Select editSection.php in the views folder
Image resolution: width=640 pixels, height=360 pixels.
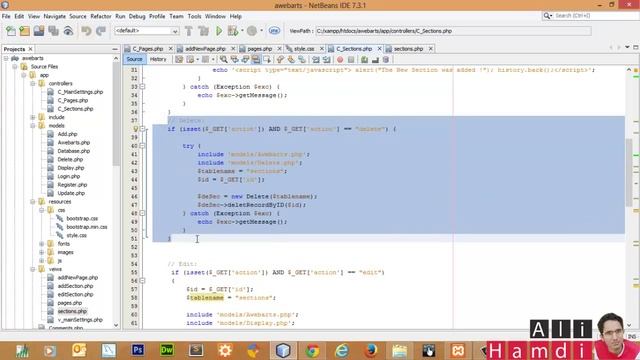(x=75, y=294)
